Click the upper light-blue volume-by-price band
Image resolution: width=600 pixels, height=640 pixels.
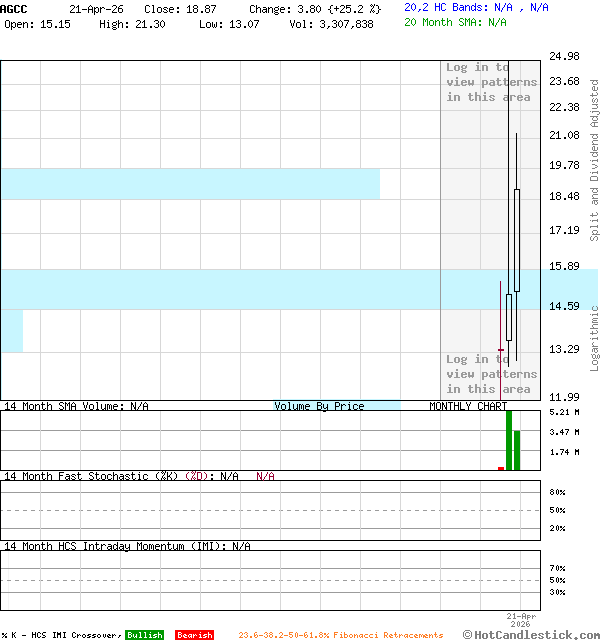pos(190,184)
